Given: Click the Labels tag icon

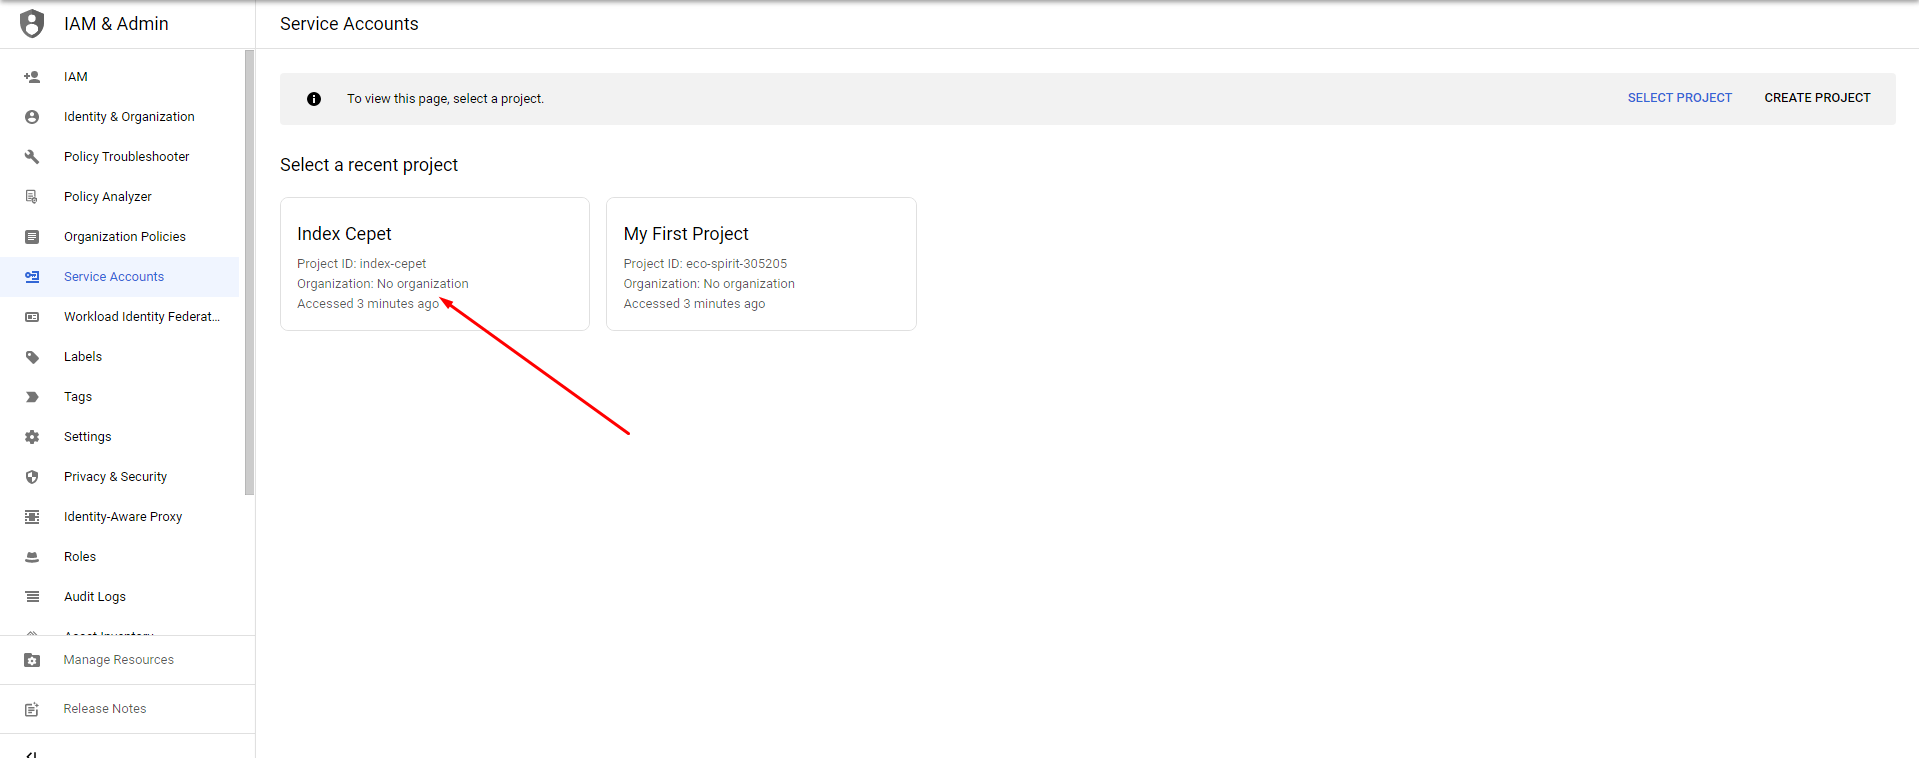Looking at the screenshot, I should tap(32, 357).
